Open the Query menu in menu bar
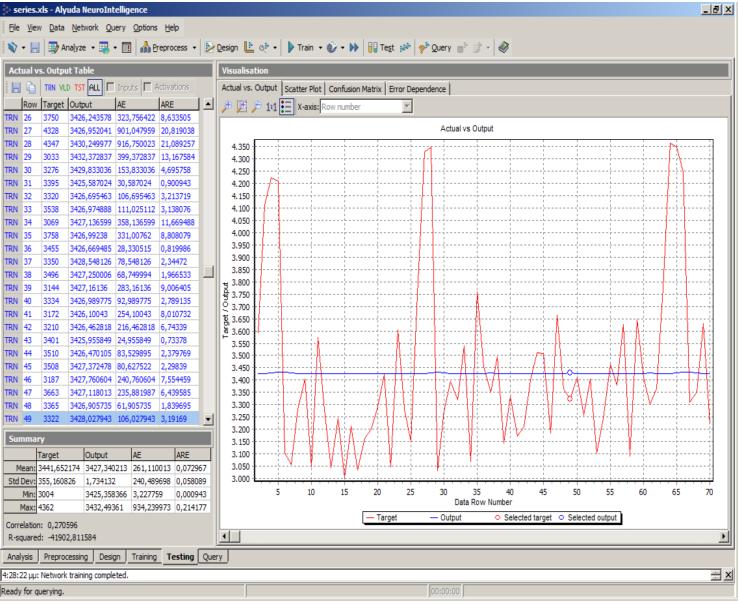This screenshot has width=739, height=602. 115,28
